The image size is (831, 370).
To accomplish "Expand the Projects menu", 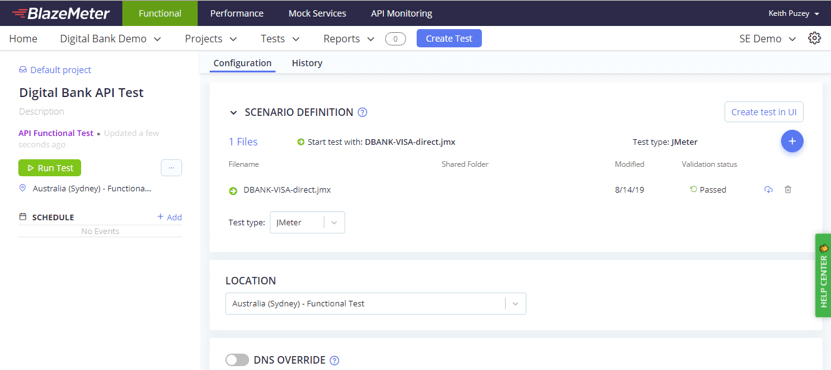I will pyautogui.click(x=211, y=39).
